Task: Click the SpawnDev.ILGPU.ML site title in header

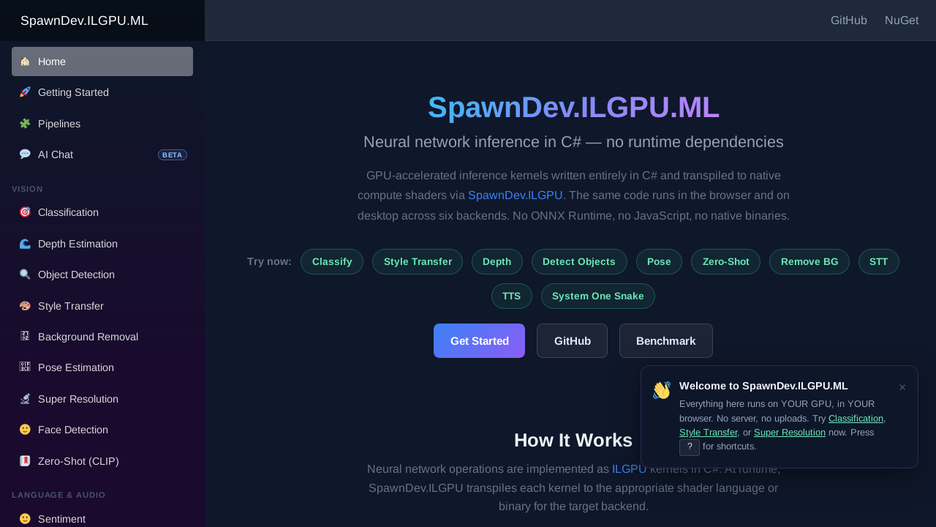Action: click(x=84, y=20)
